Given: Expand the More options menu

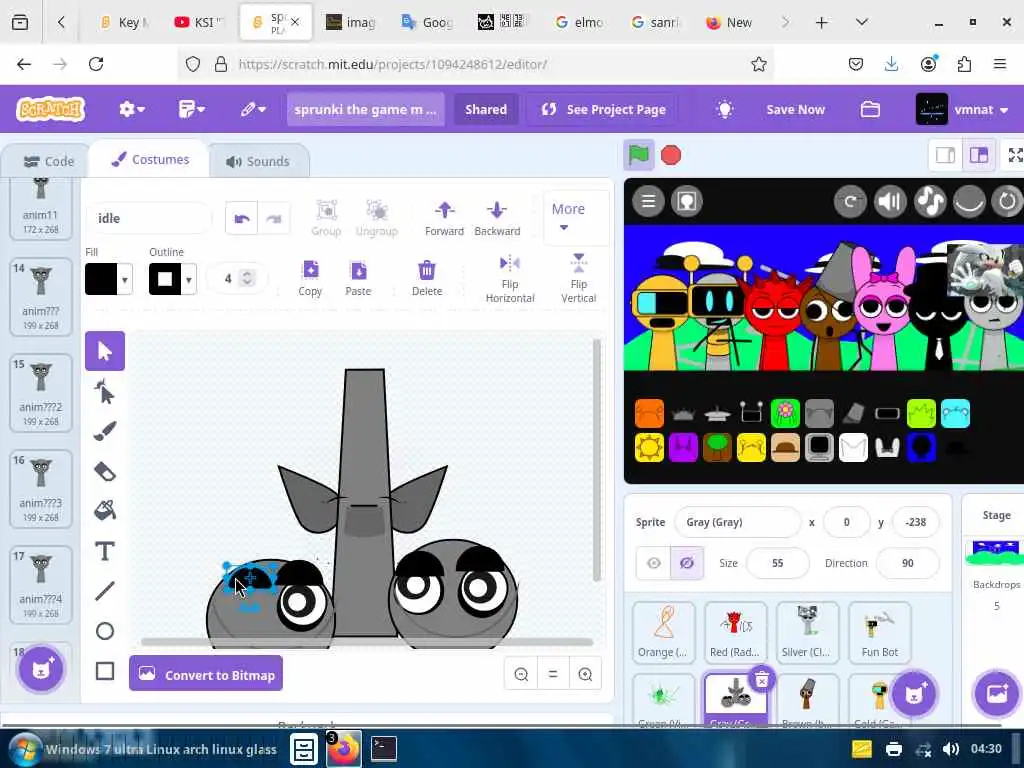Looking at the screenshot, I should [x=568, y=217].
